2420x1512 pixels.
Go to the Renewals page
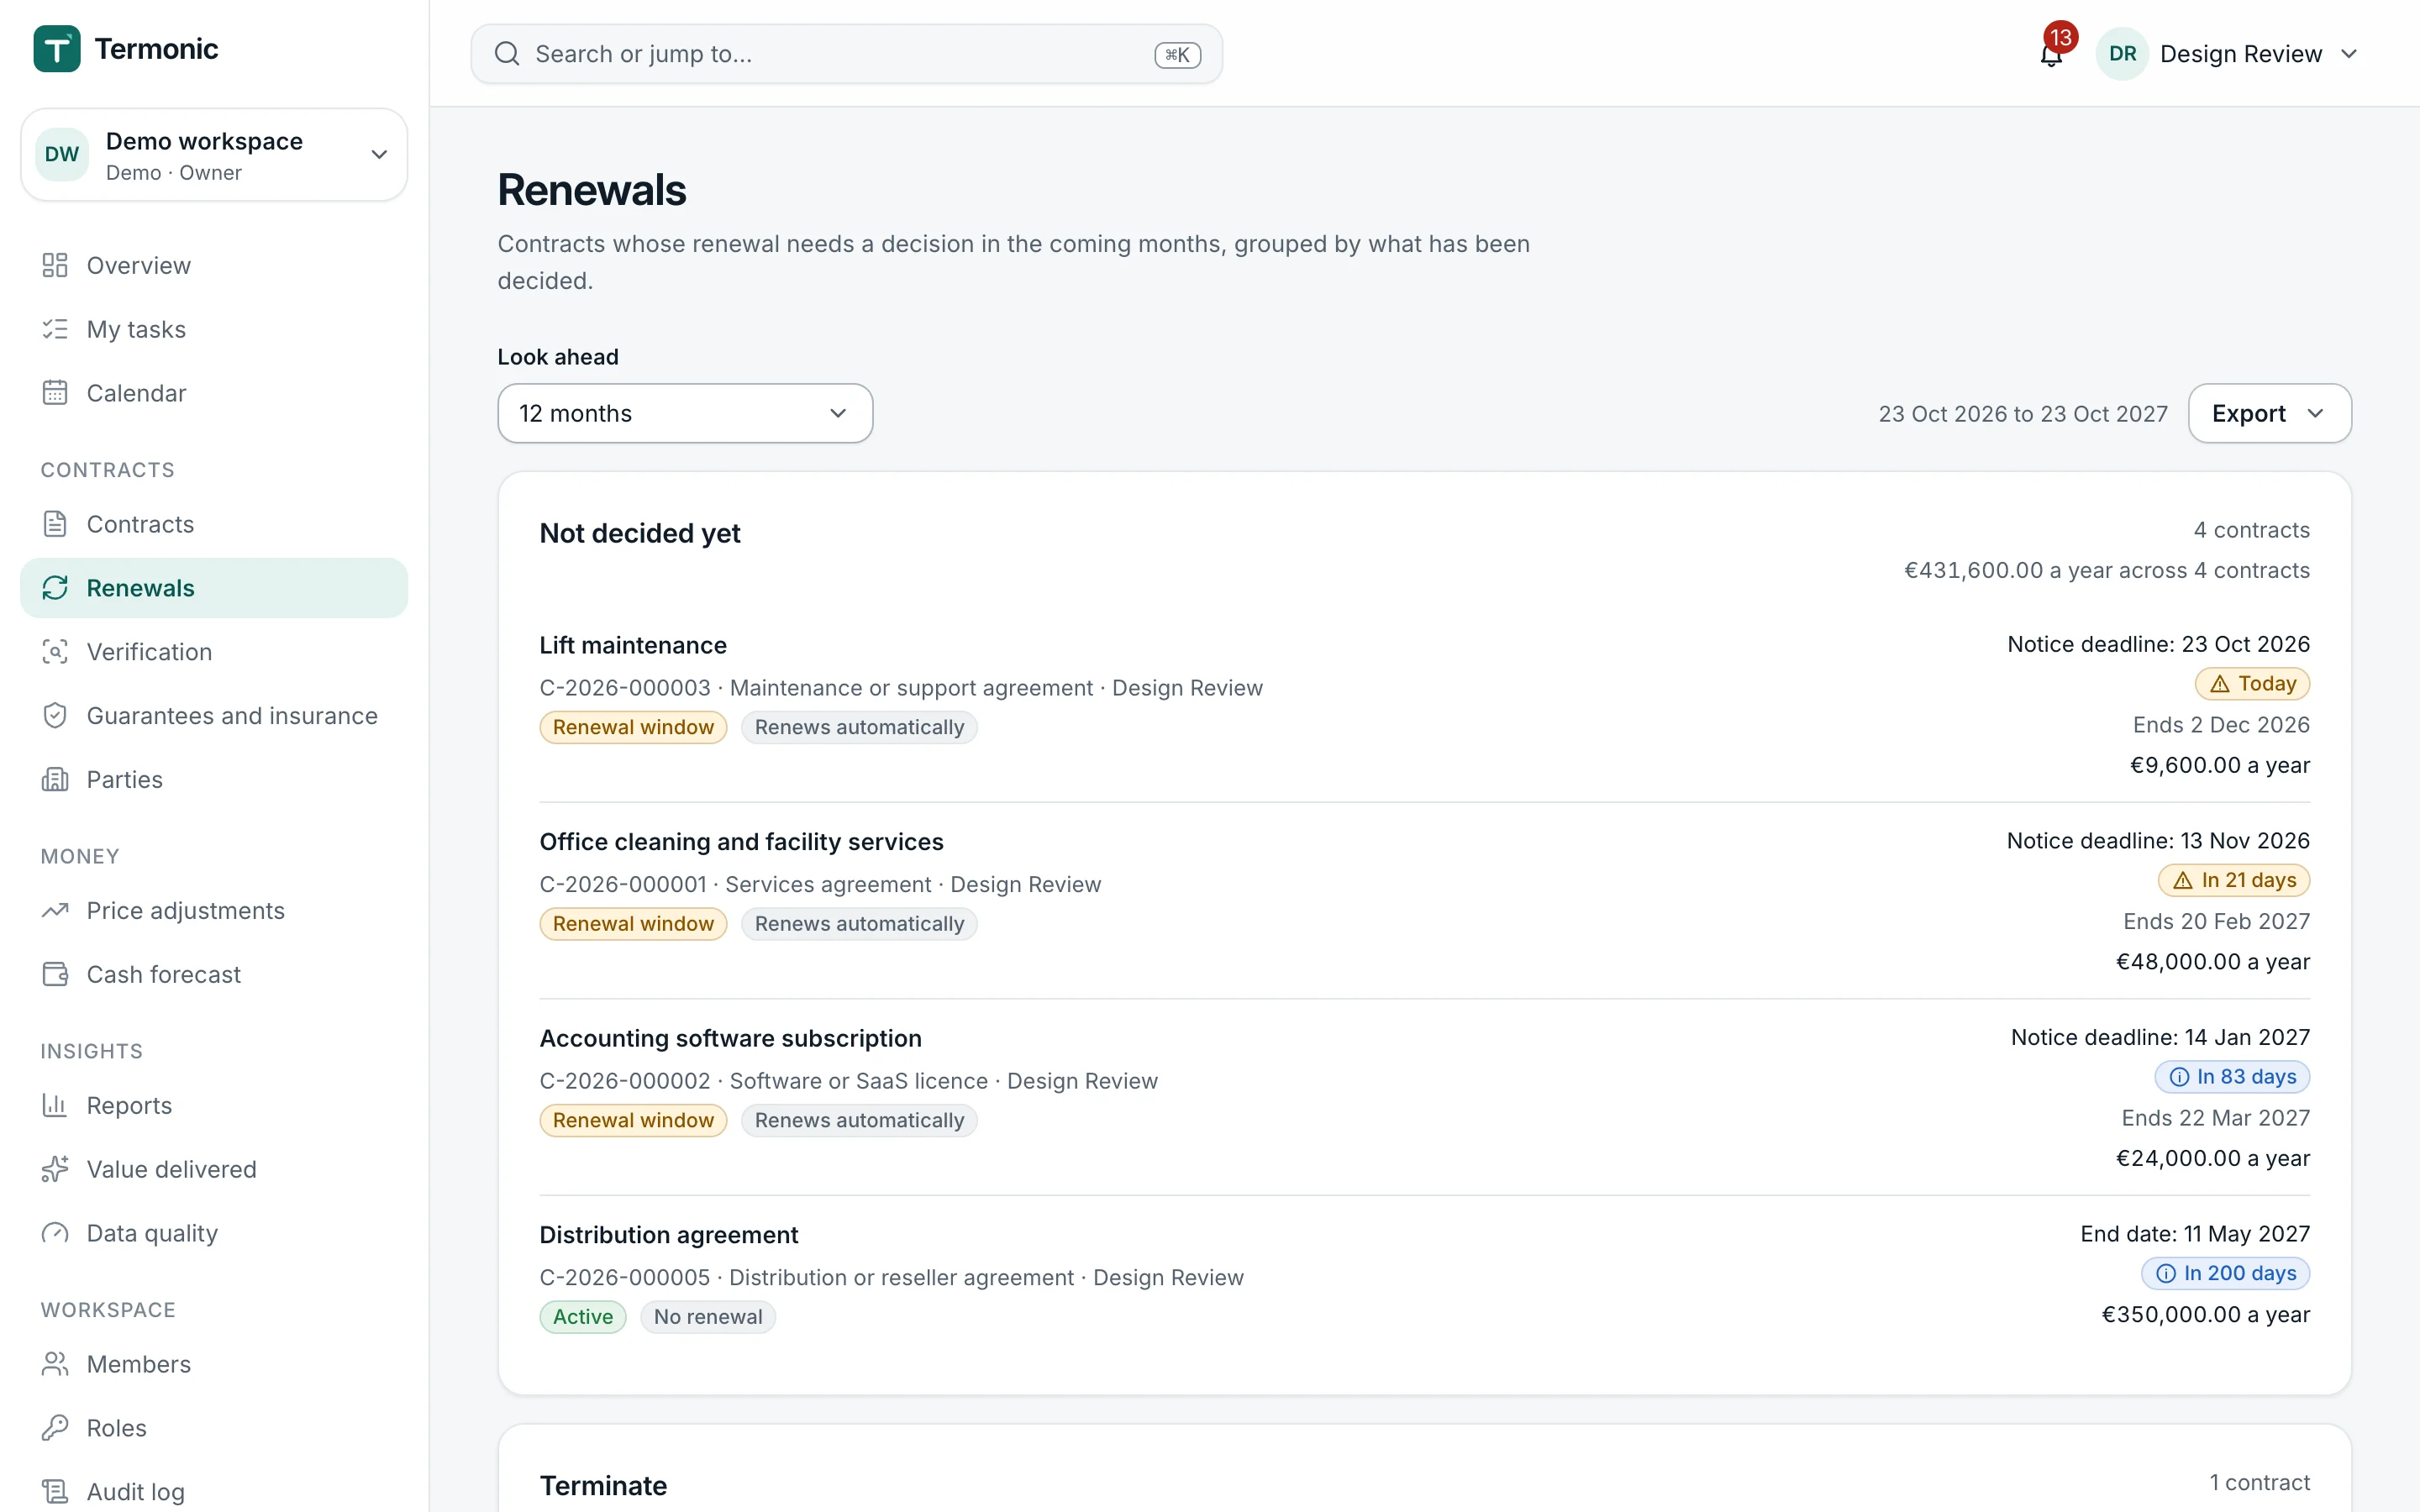click(214, 588)
